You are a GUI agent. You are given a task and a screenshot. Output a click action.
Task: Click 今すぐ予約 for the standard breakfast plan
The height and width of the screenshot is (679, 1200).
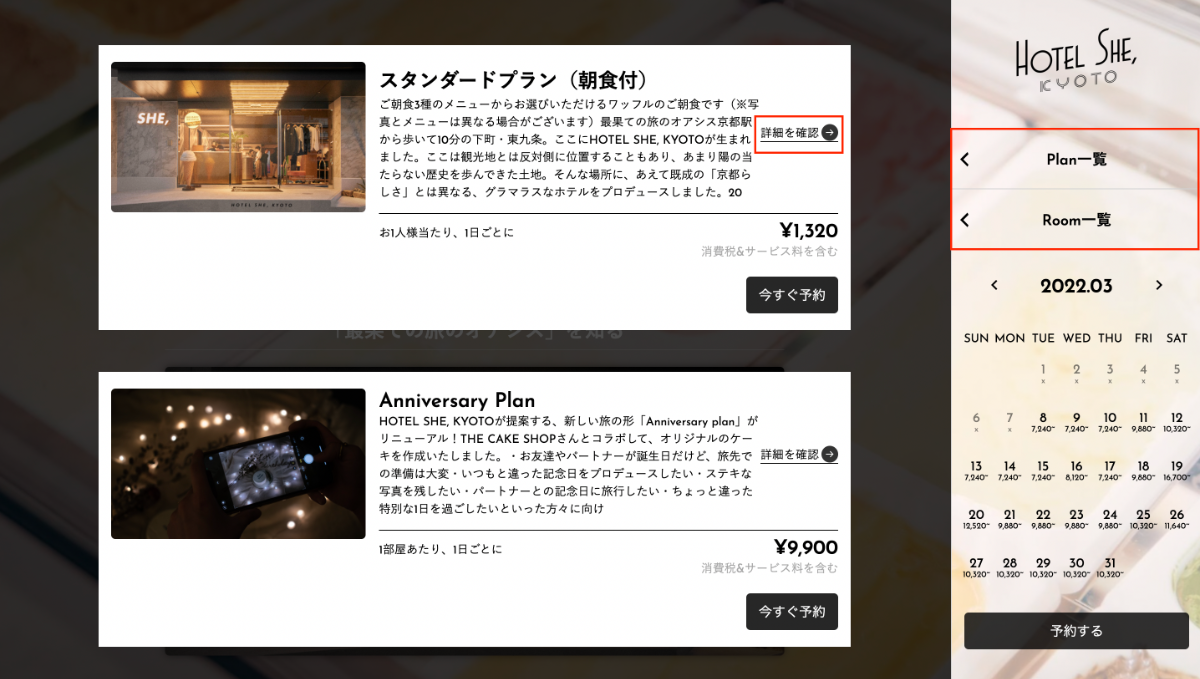click(x=792, y=295)
